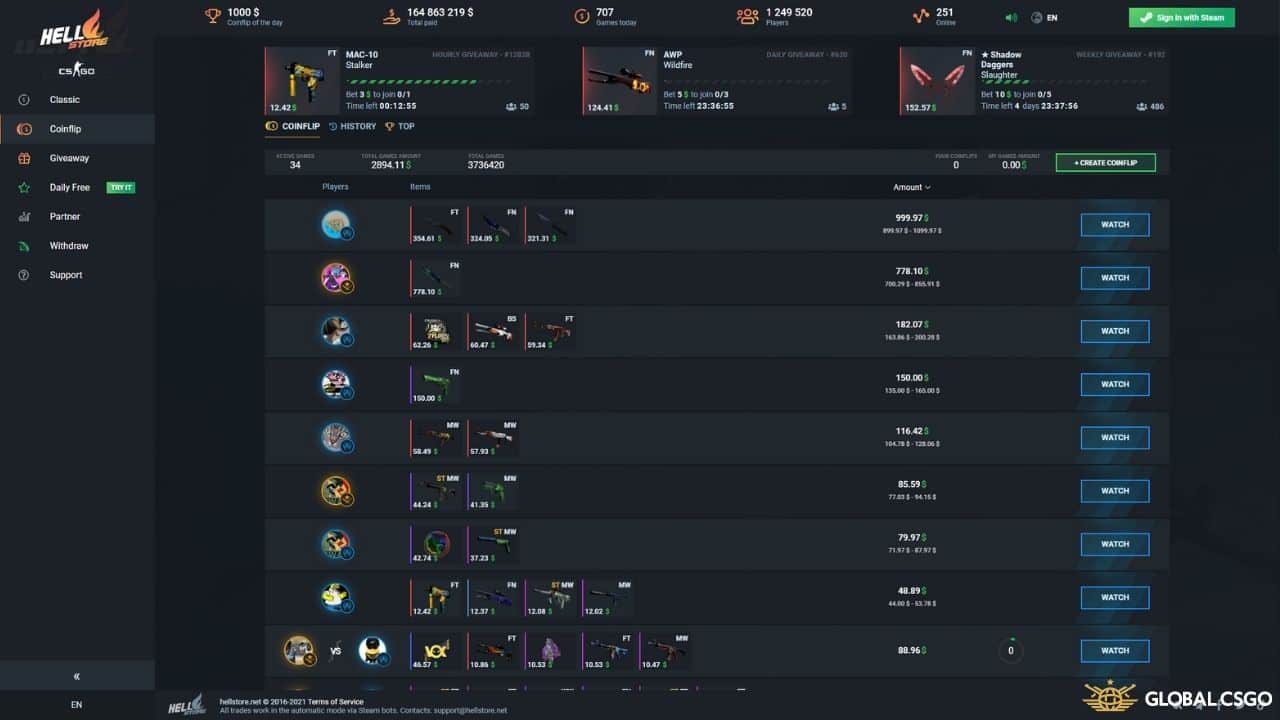
Task: Switch to the HISTORY tab
Action: pyautogui.click(x=352, y=126)
